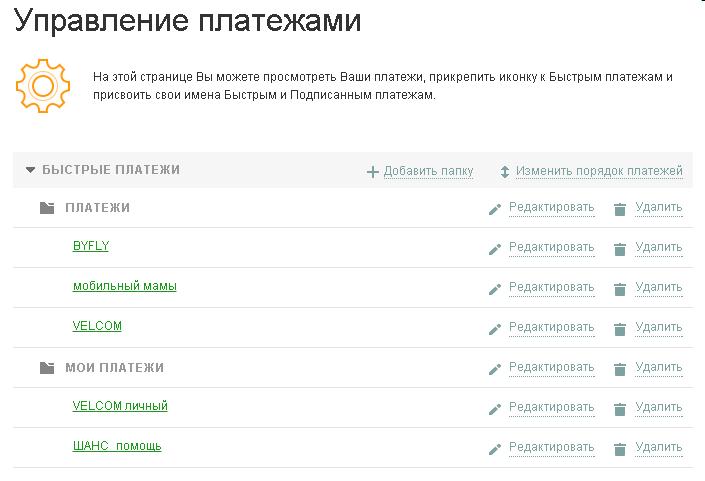Click the reorder arrows icon for payments
The width and height of the screenshot is (705, 481).
tap(505, 172)
